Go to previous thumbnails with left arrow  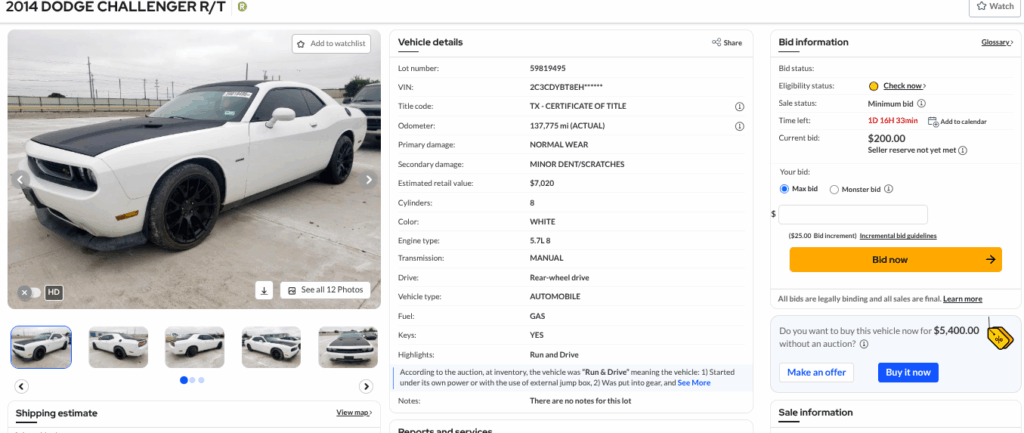(22, 387)
